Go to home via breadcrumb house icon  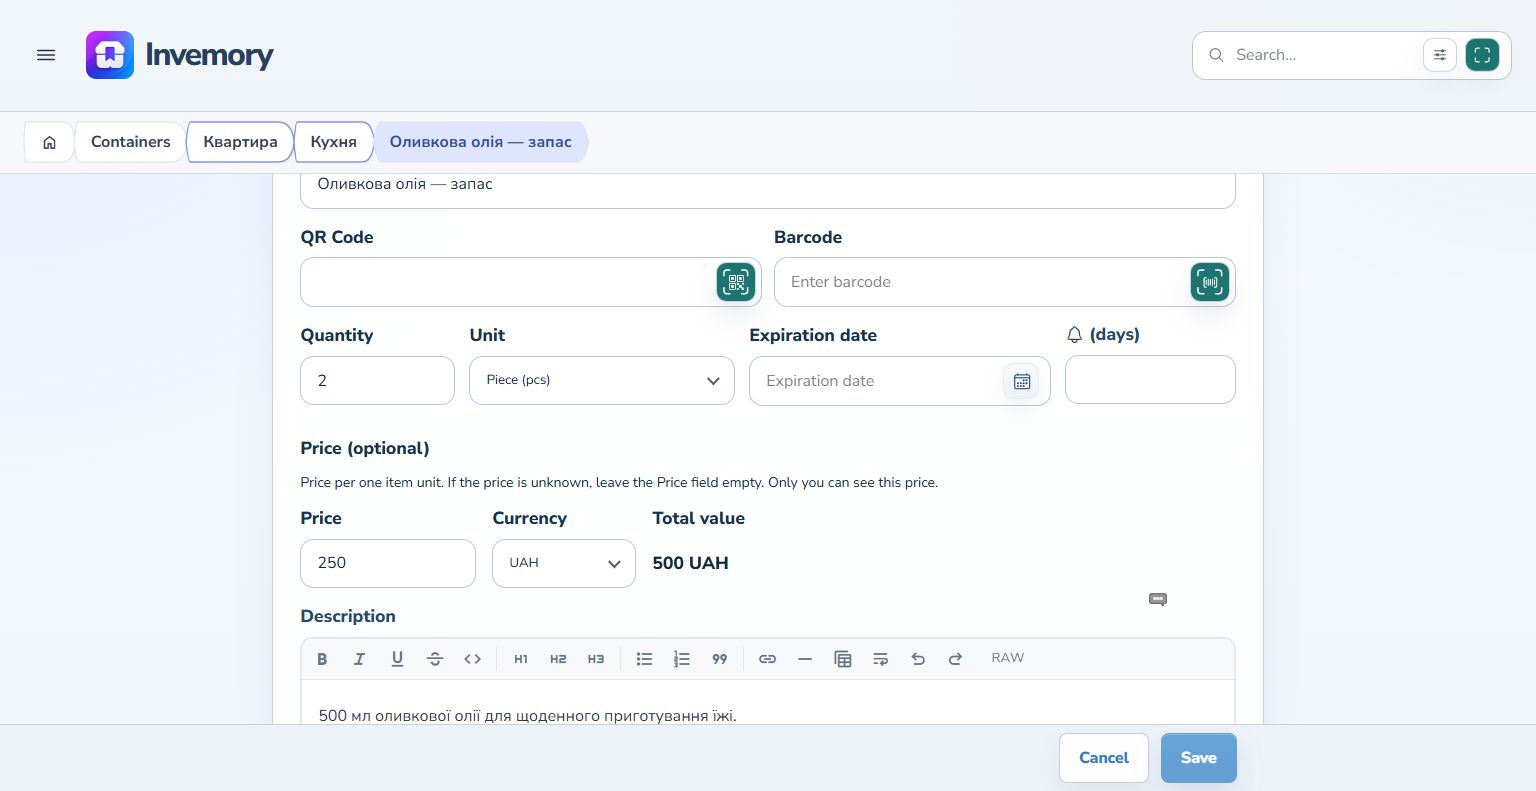coord(49,142)
